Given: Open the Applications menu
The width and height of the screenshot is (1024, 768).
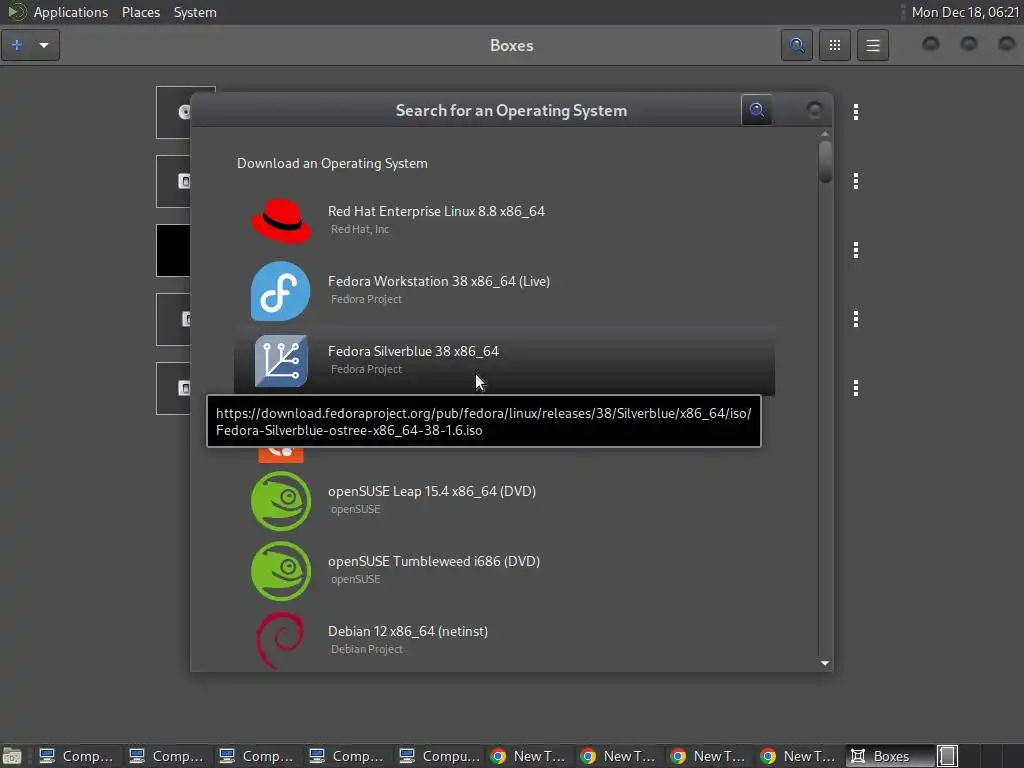Looking at the screenshot, I should 71,12.
